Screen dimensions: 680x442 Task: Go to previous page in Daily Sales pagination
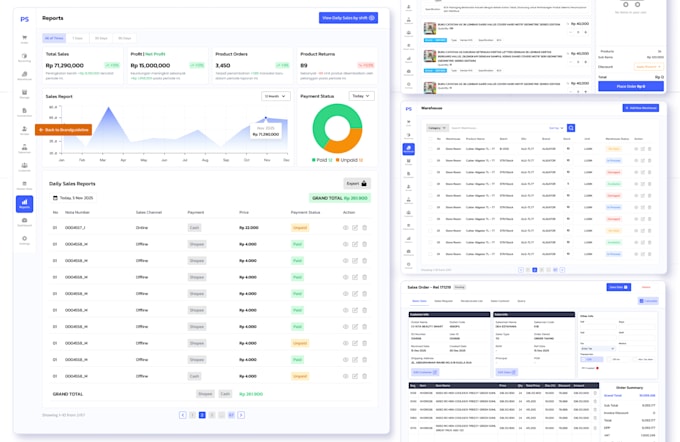(x=183, y=415)
